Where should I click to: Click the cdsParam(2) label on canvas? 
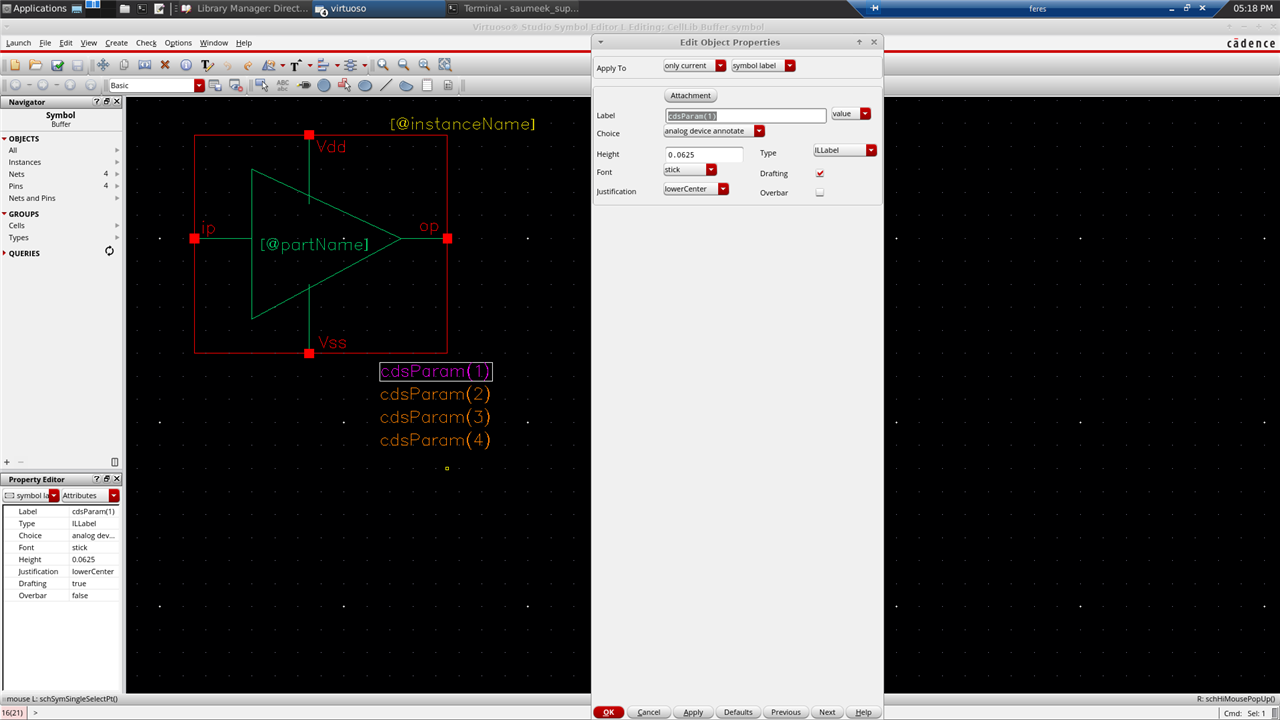point(435,395)
